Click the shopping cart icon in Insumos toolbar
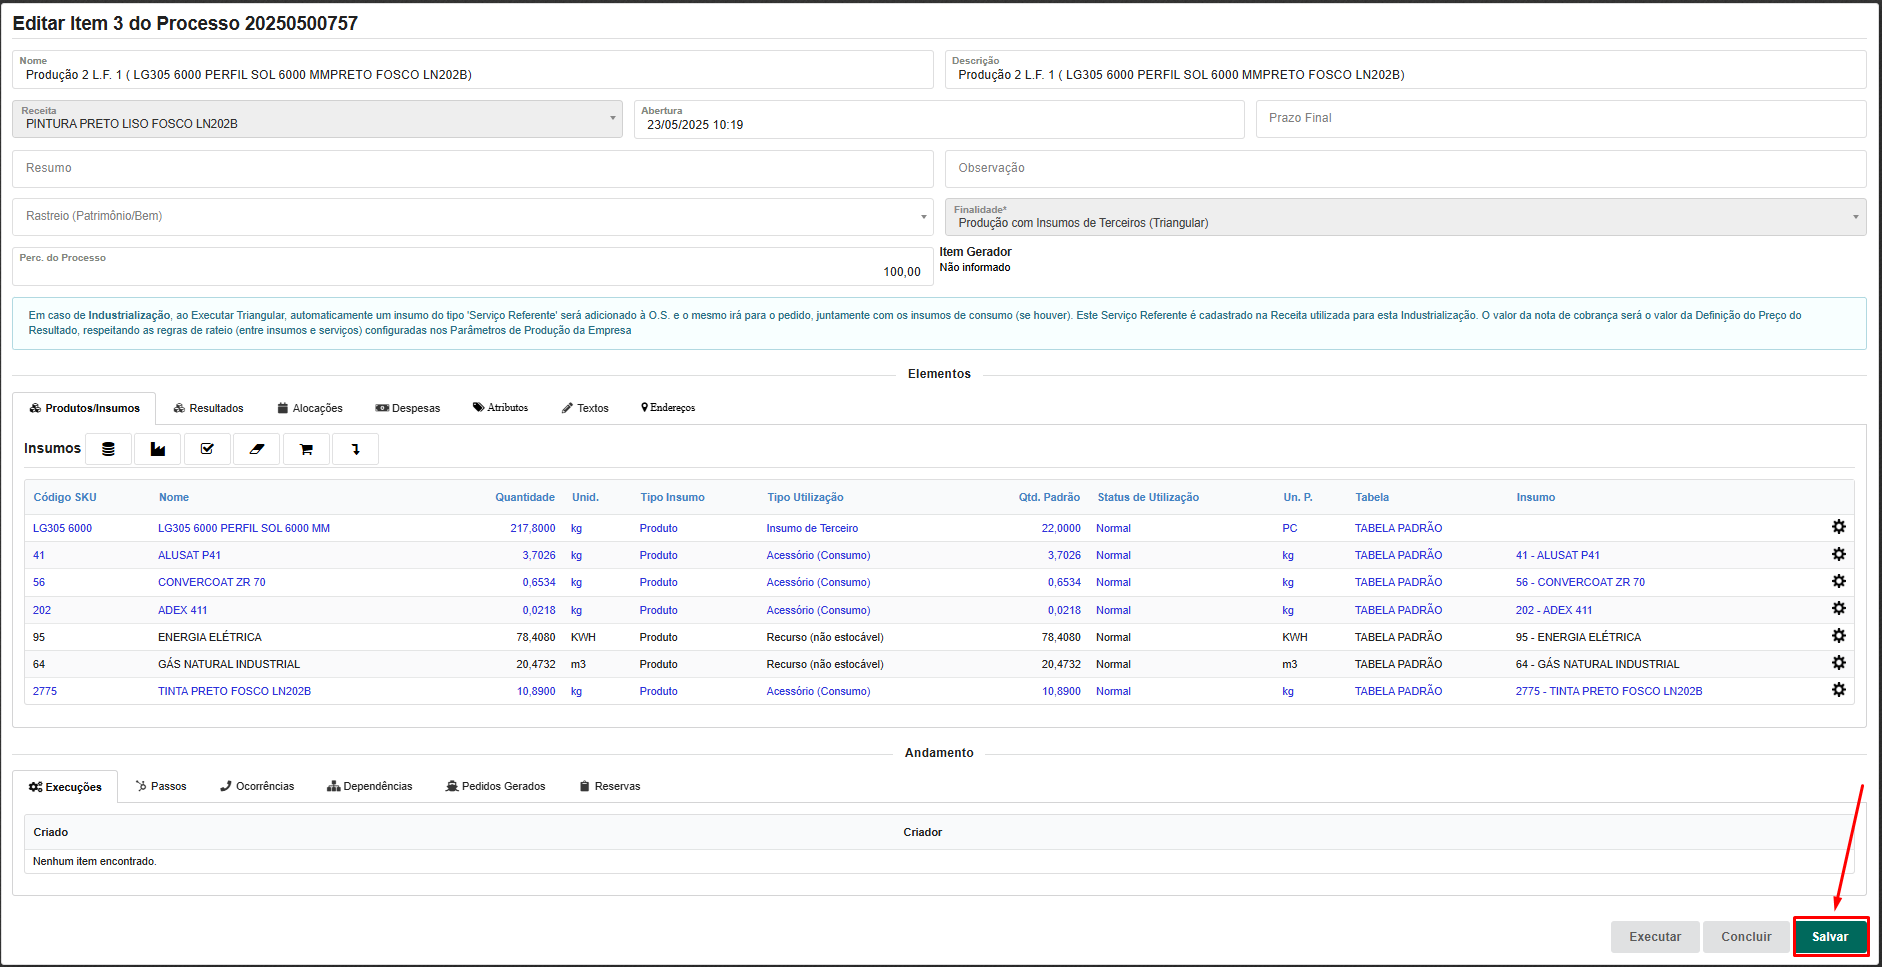The width and height of the screenshot is (1882, 967). click(x=306, y=449)
